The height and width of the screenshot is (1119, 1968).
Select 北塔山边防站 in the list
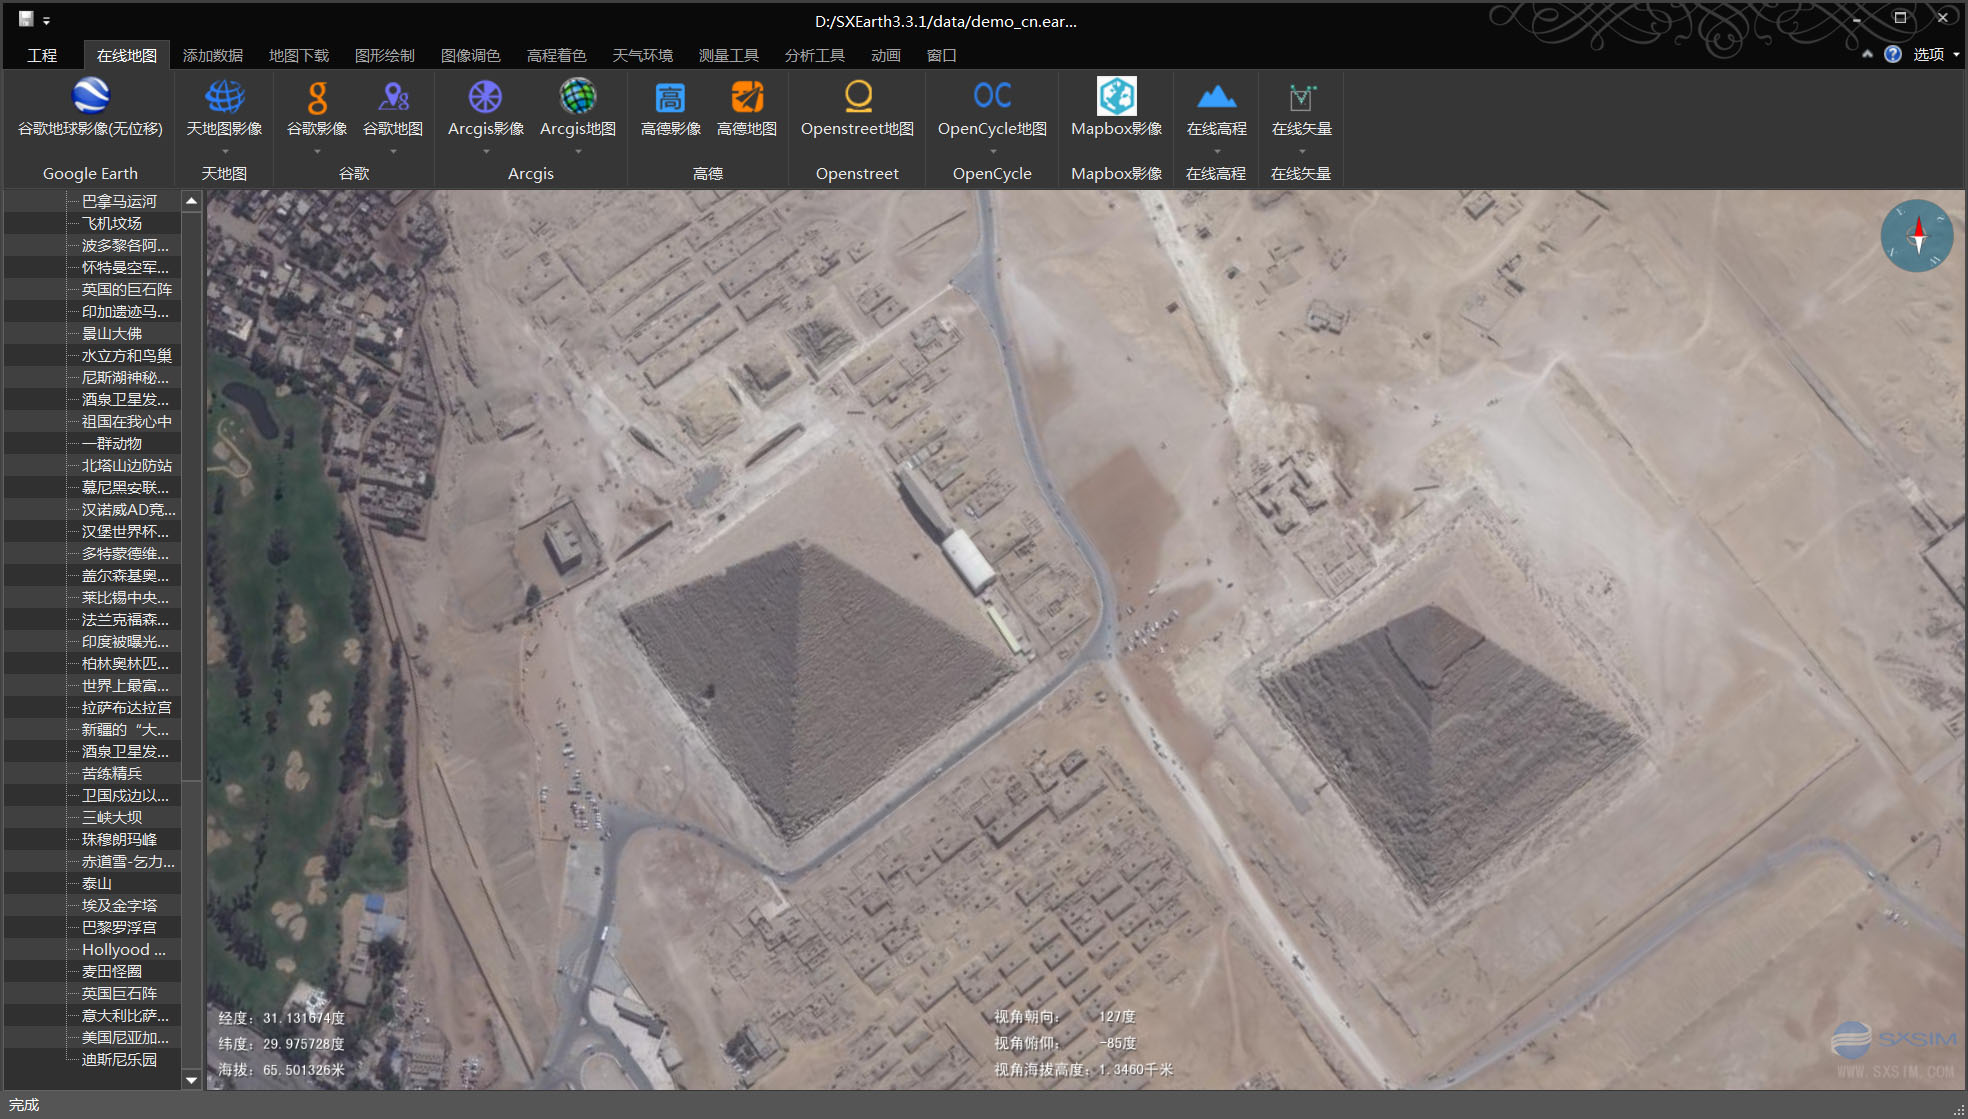(127, 465)
